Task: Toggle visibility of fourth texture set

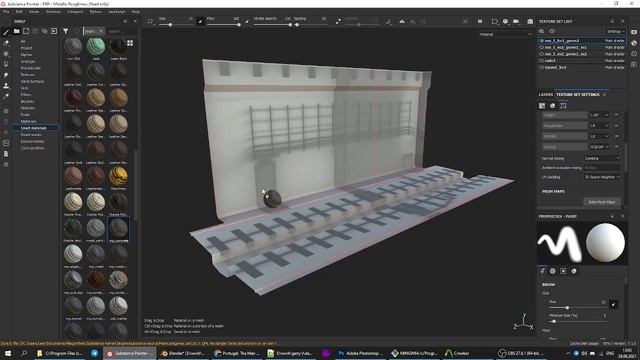Action: 542,61
